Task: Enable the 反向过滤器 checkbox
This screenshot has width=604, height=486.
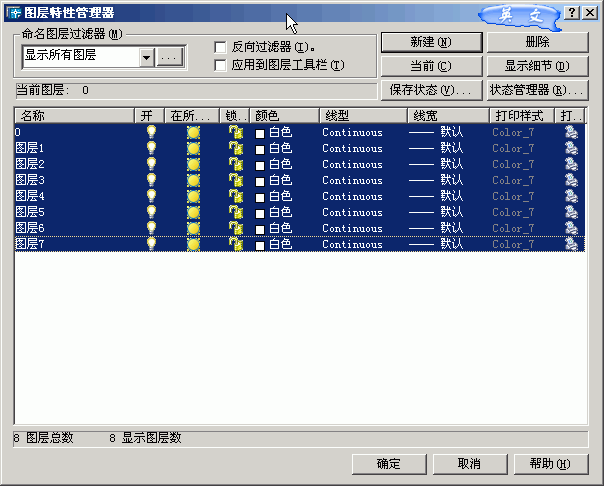Action: coord(220,47)
